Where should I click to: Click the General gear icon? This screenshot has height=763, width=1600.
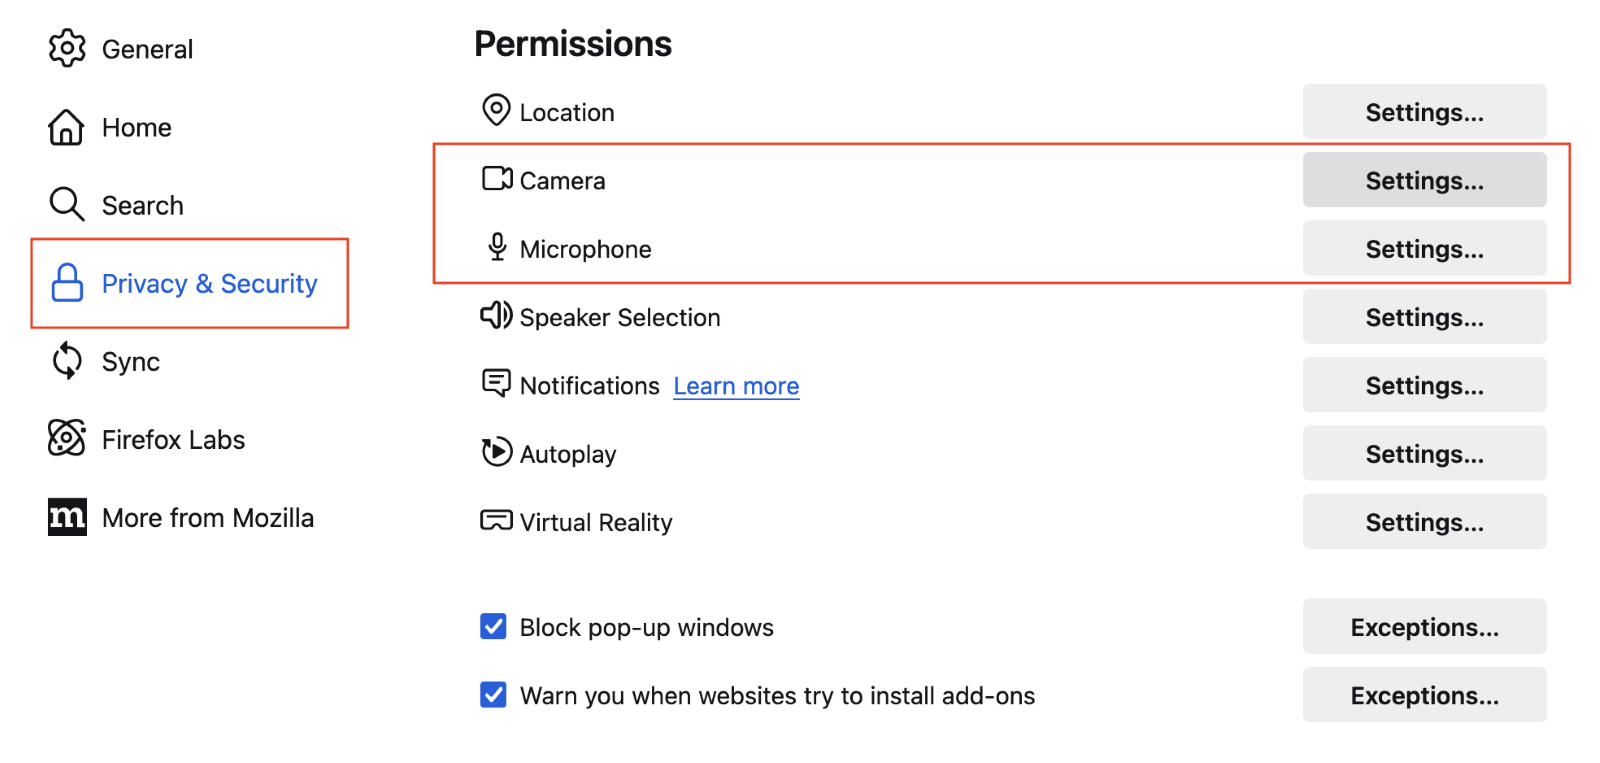pos(67,48)
